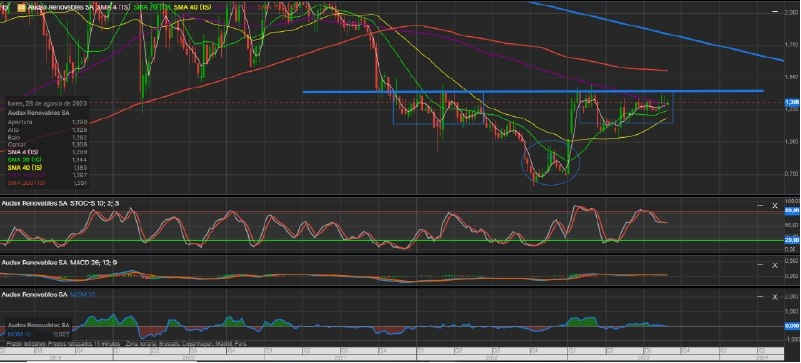Click the date heading in the data tooltip
This screenshot has height=363, width=801.
point(48,103)
